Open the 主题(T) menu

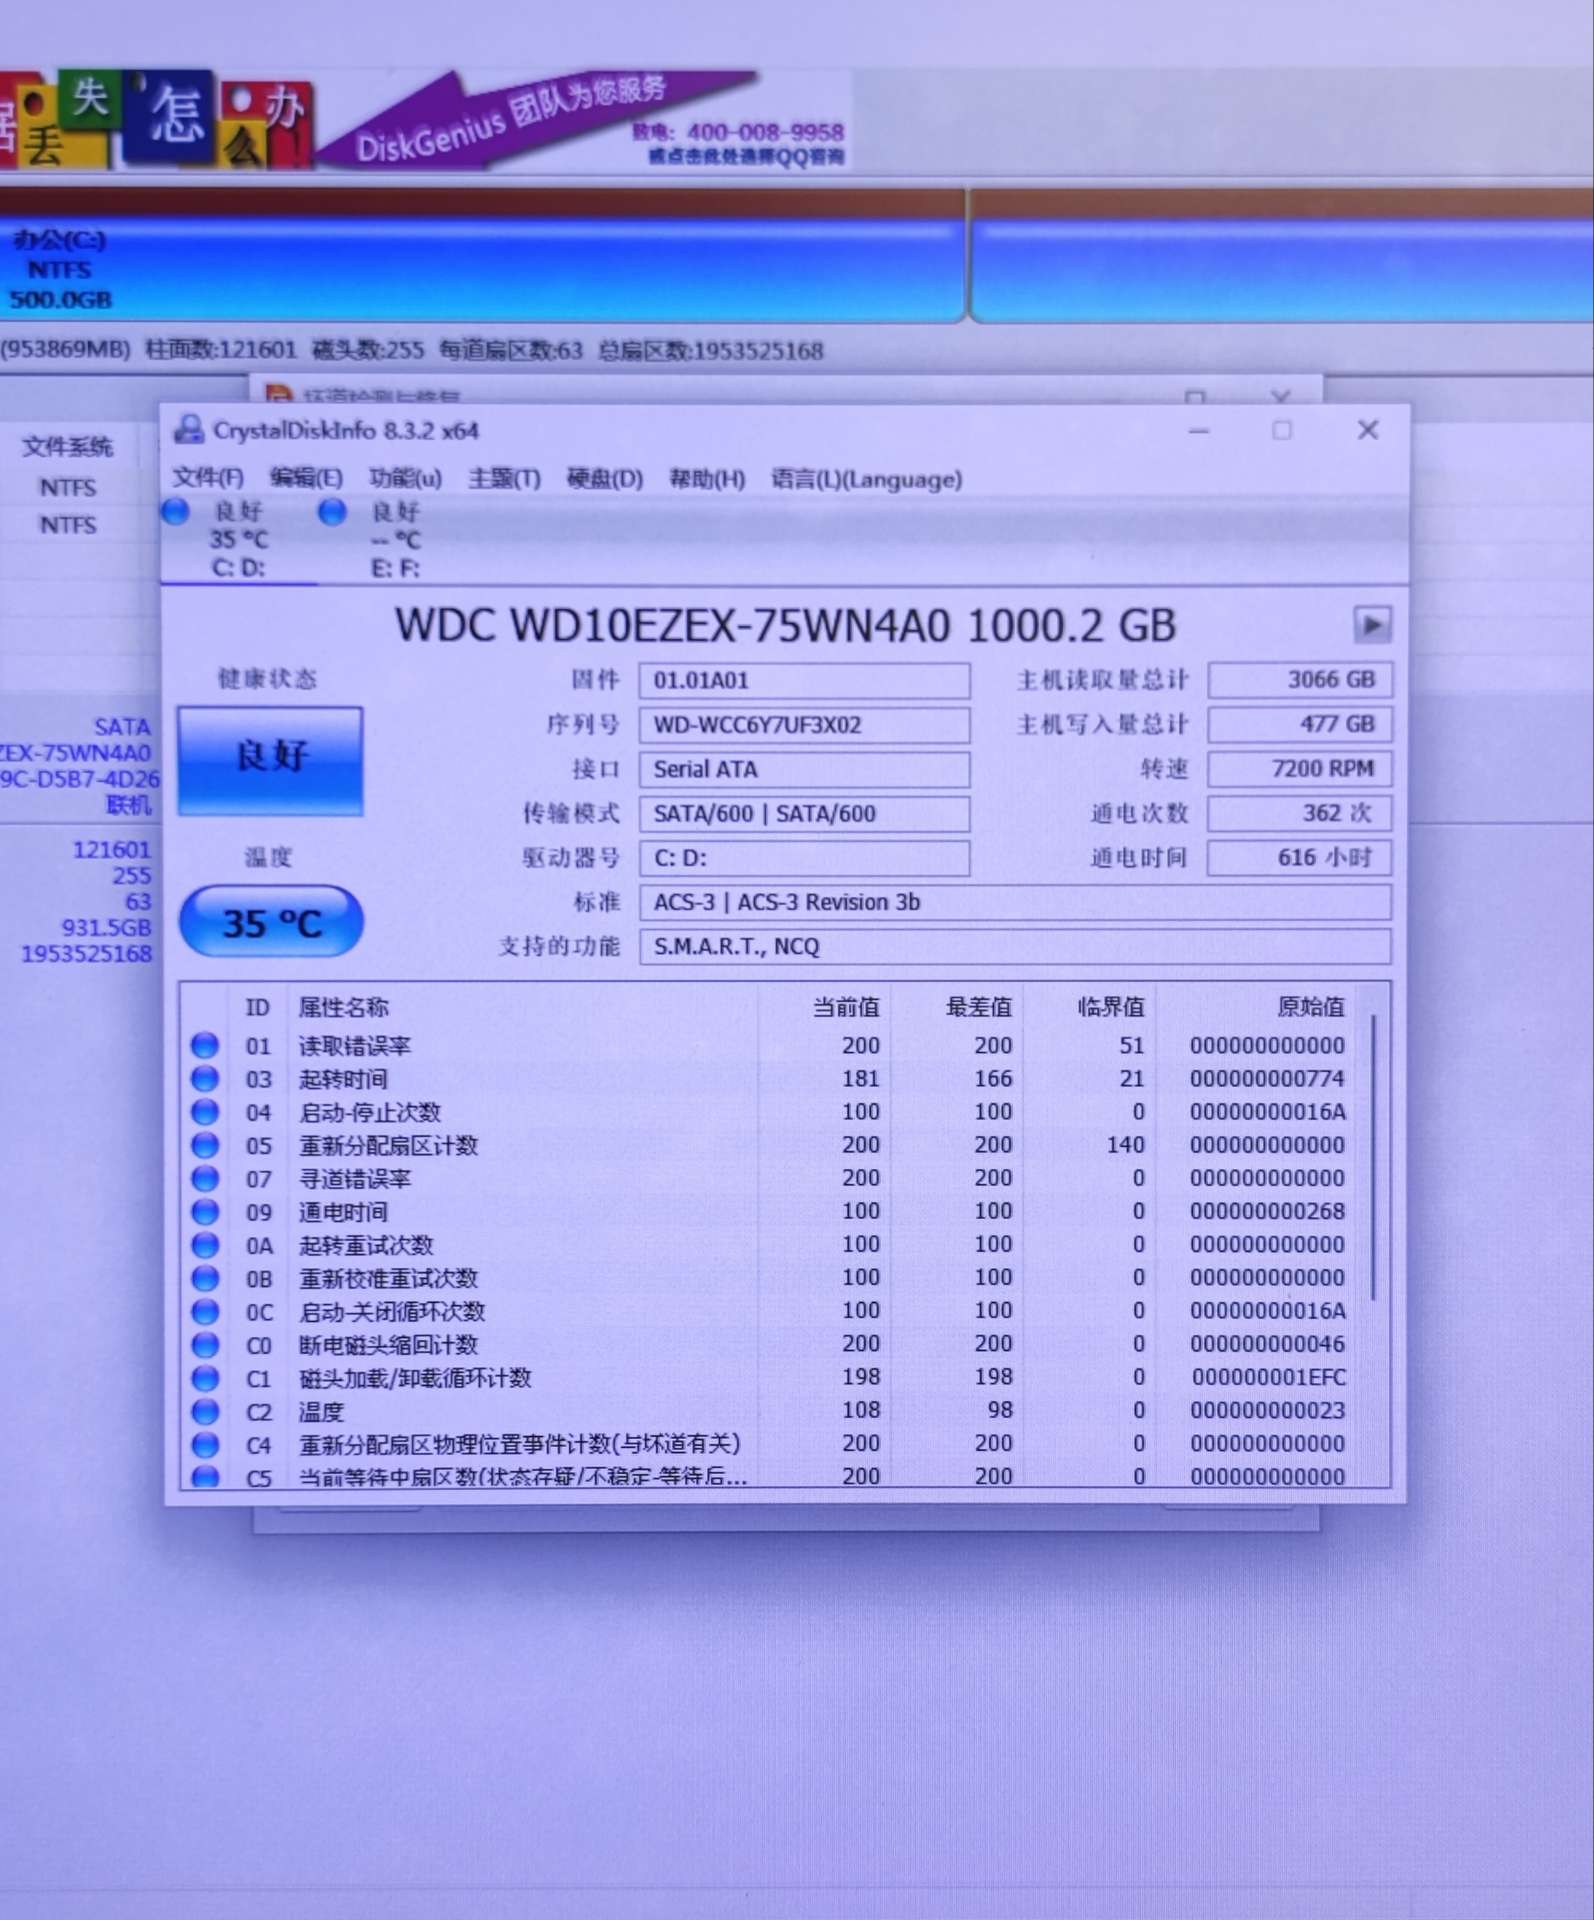click(x=504, y=478)
